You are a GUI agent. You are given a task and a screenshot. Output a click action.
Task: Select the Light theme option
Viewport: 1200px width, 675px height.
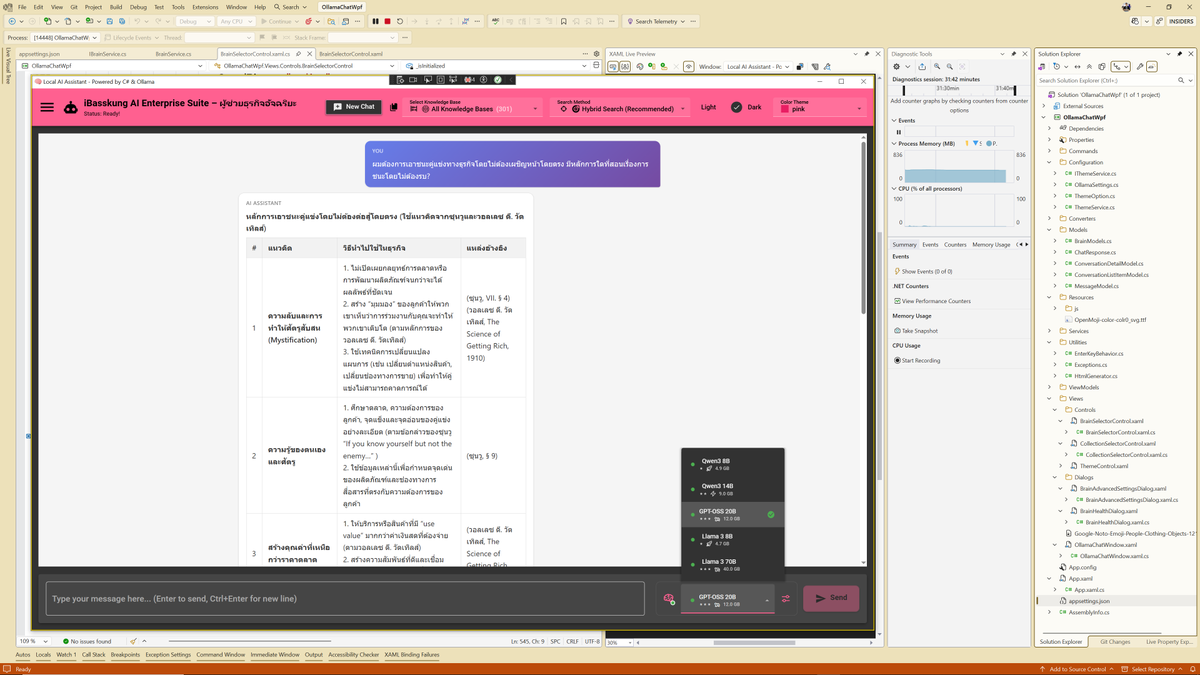point(708,107)
